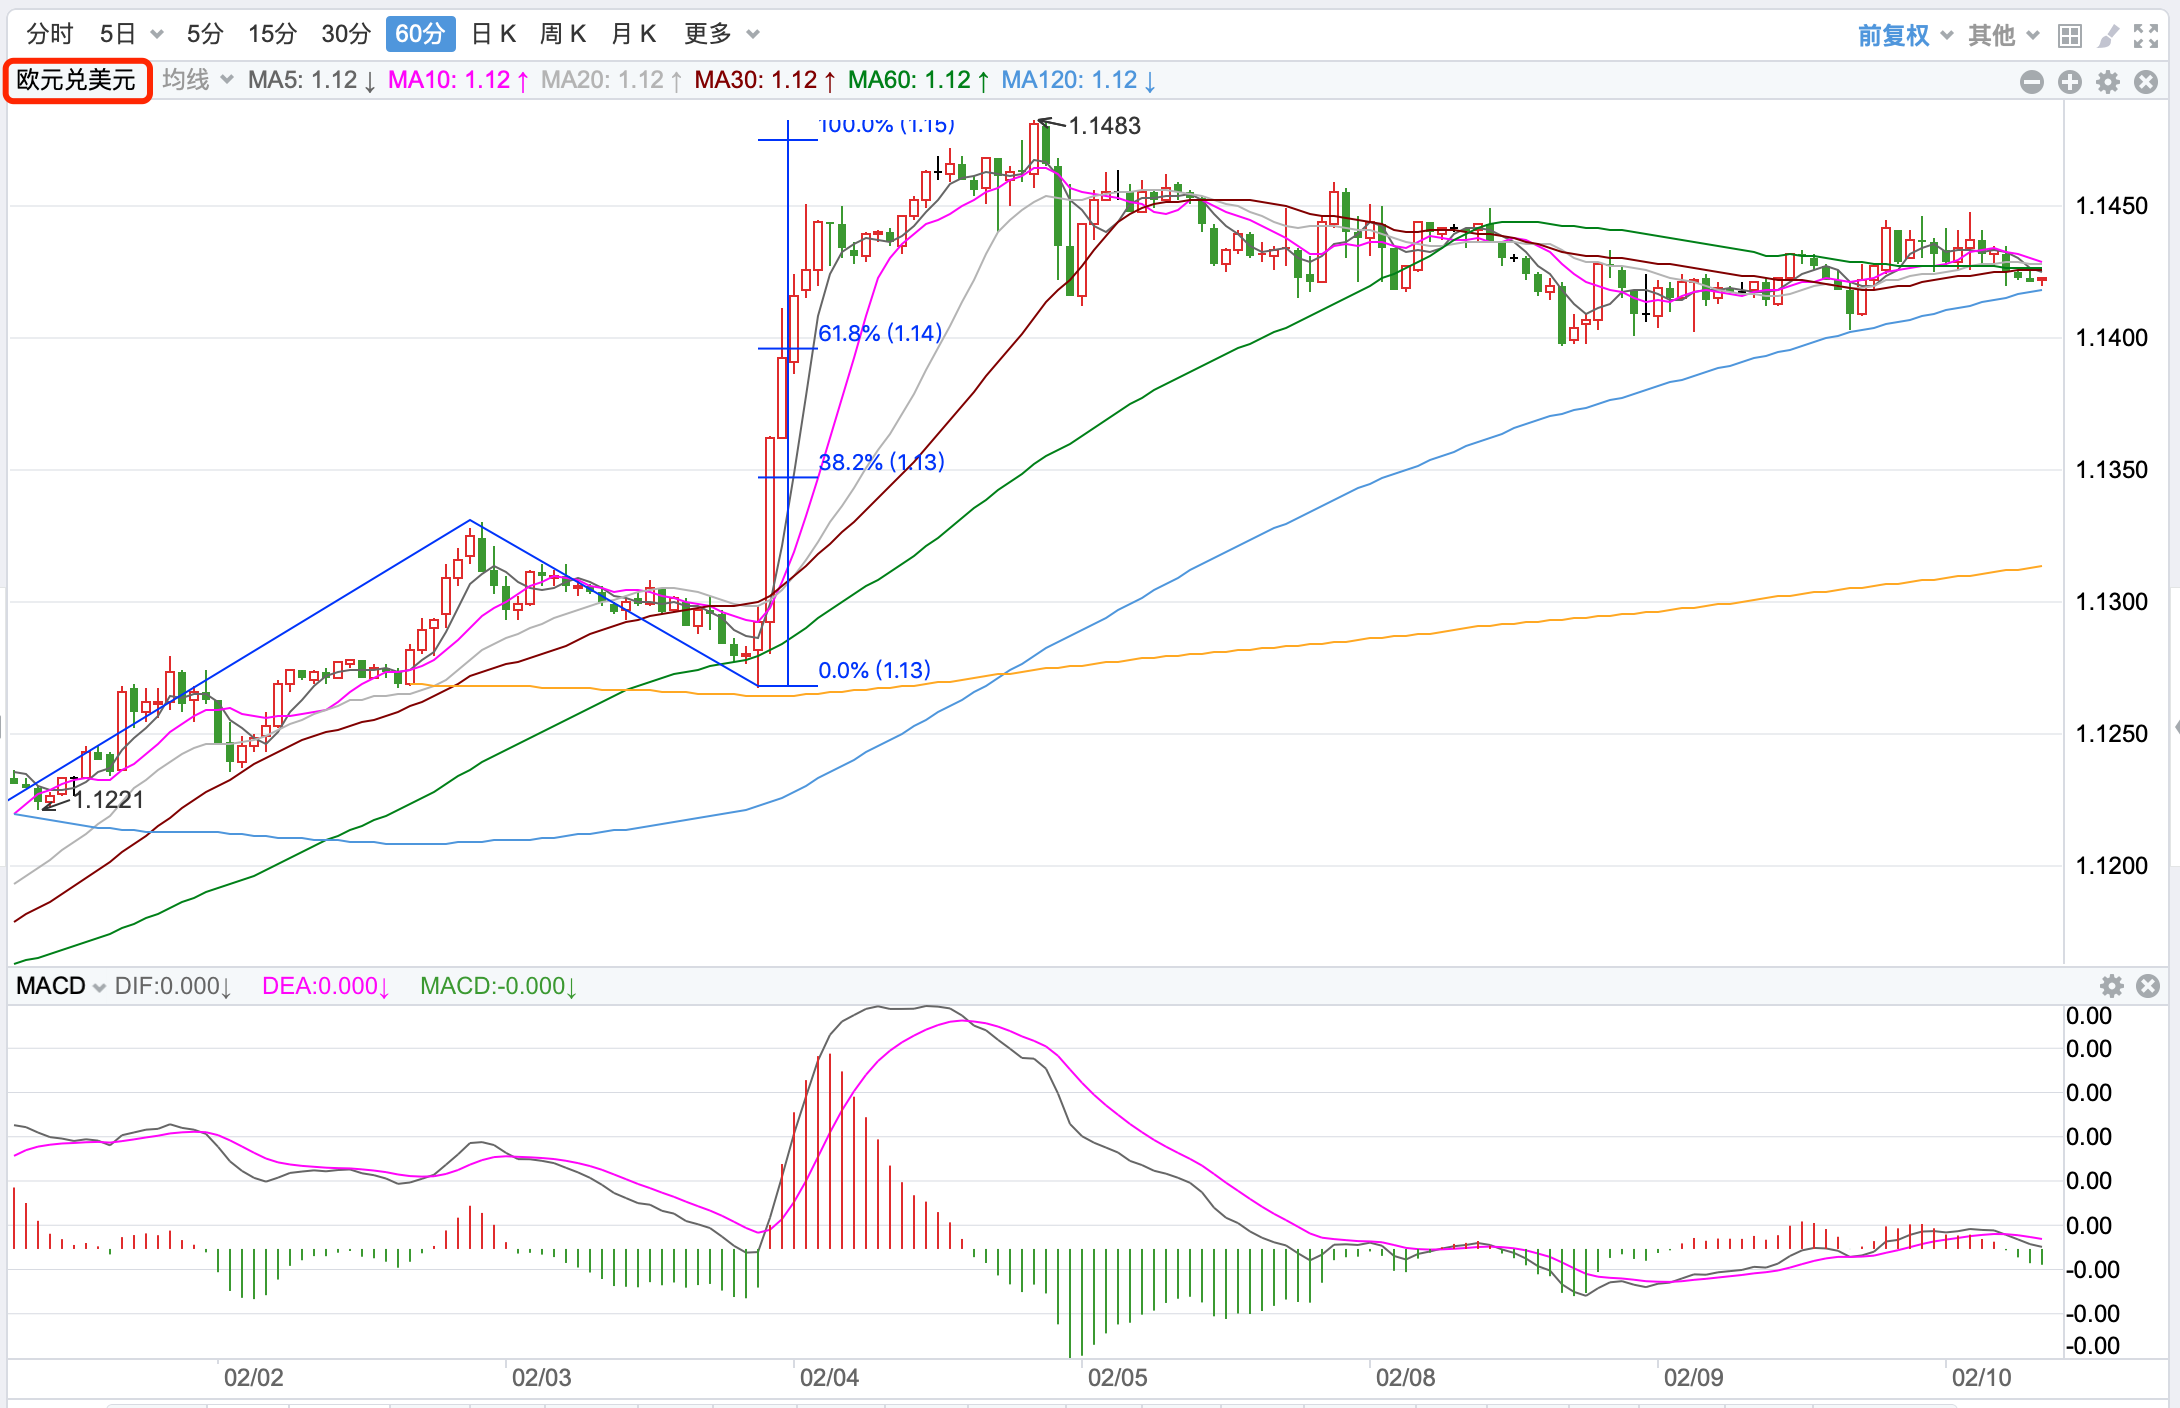The width and height of the screenshot is (2180, 1408).
Task: Expand the 前复权 adjustment dropdown
Action: click(x=1905, y=36)
